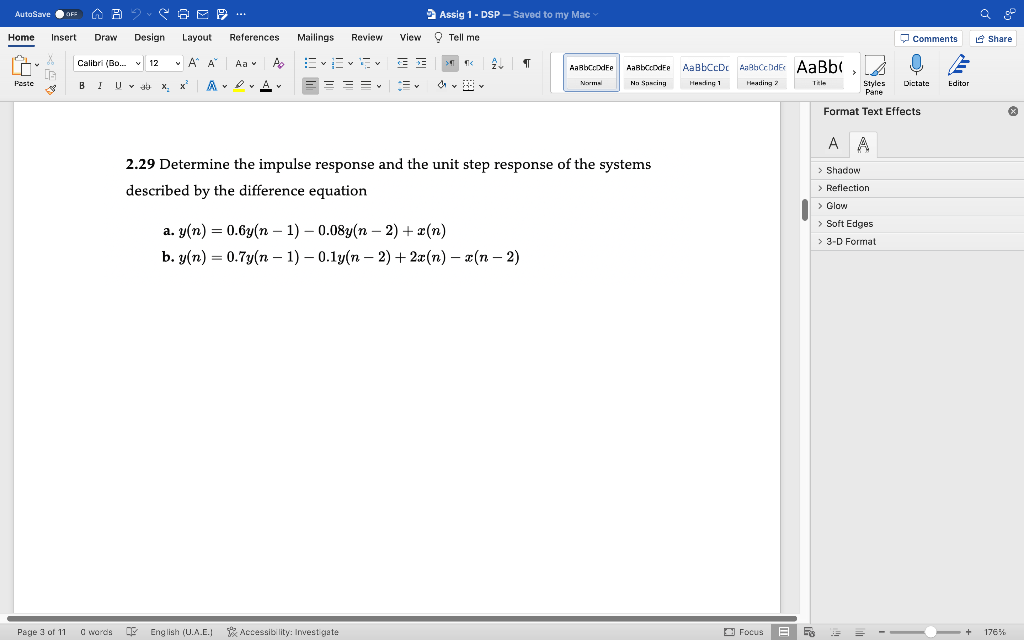Screen dimensions: 1024x640
Task: Launch the Editor tool
Action: coord(956,70)
